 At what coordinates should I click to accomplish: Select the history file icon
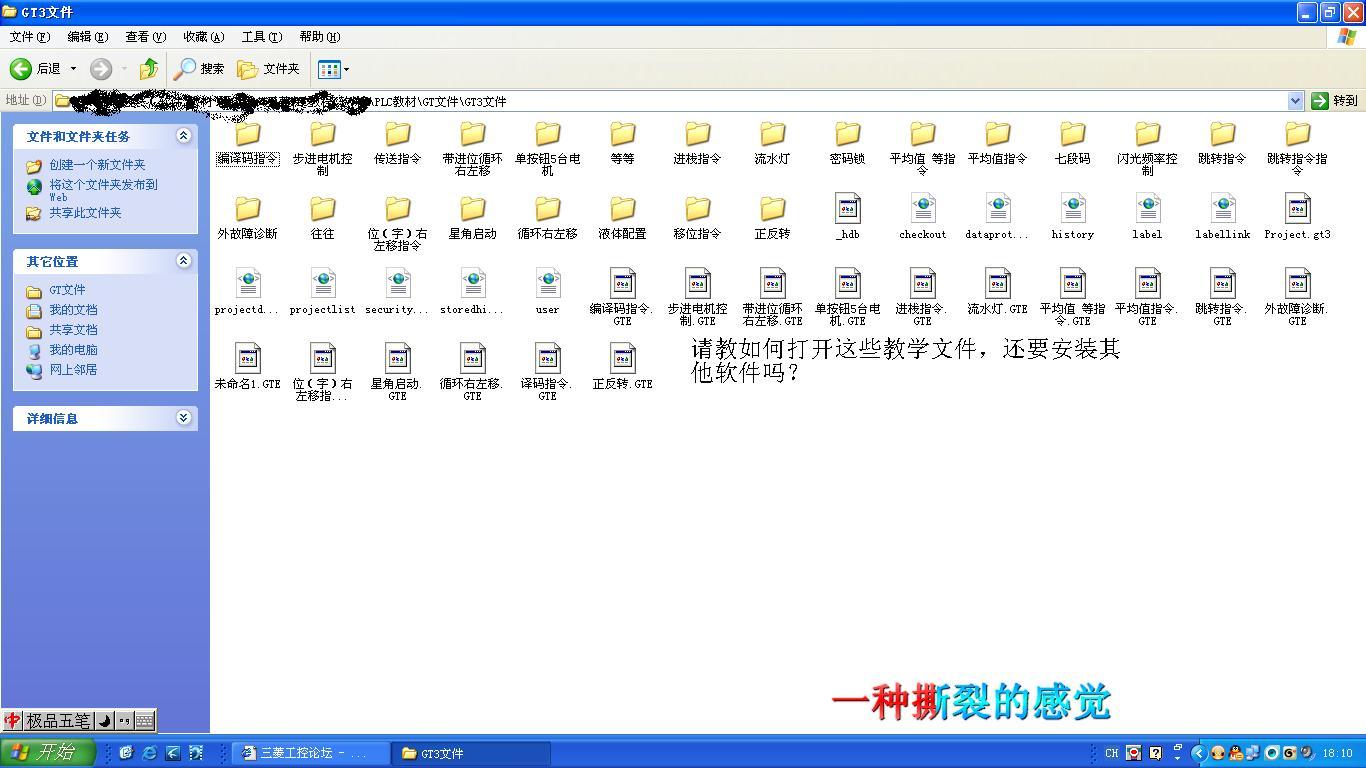pyautogui.click(x=1072, y=210)
